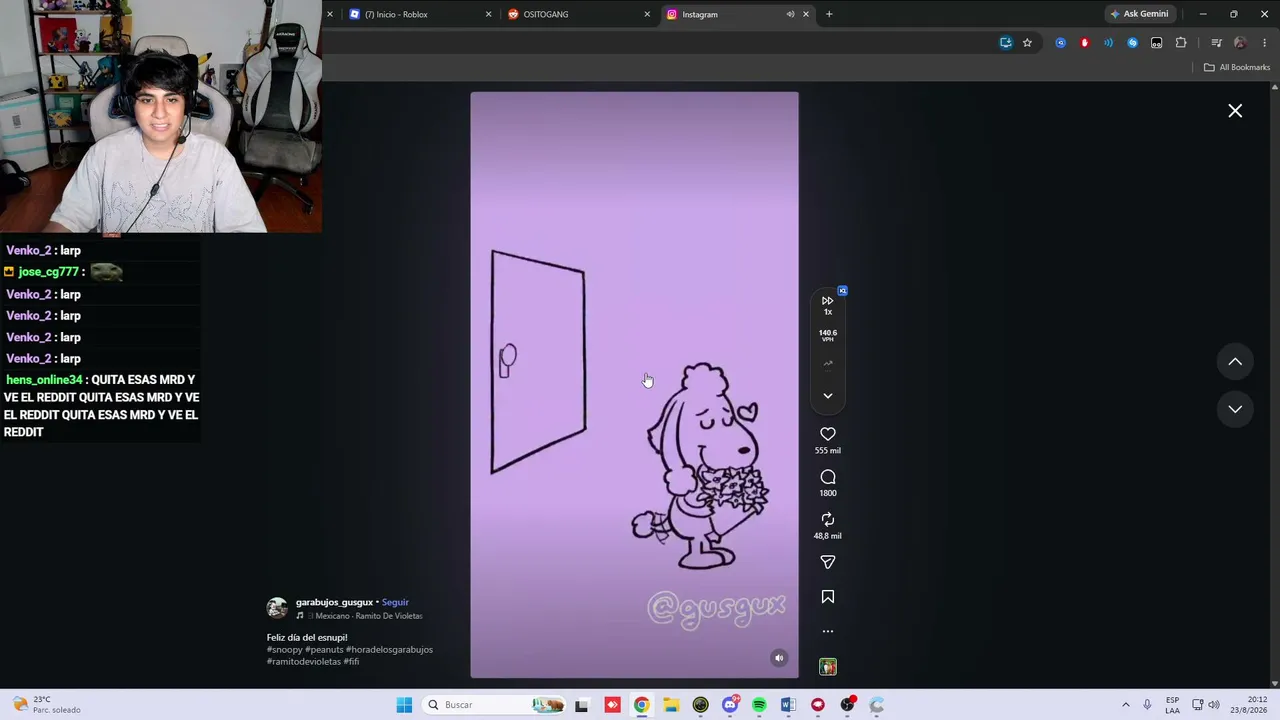Open the weather widget showing 23°C
Viewport: 1280px width, 720px height.
[x=46, y=705]
